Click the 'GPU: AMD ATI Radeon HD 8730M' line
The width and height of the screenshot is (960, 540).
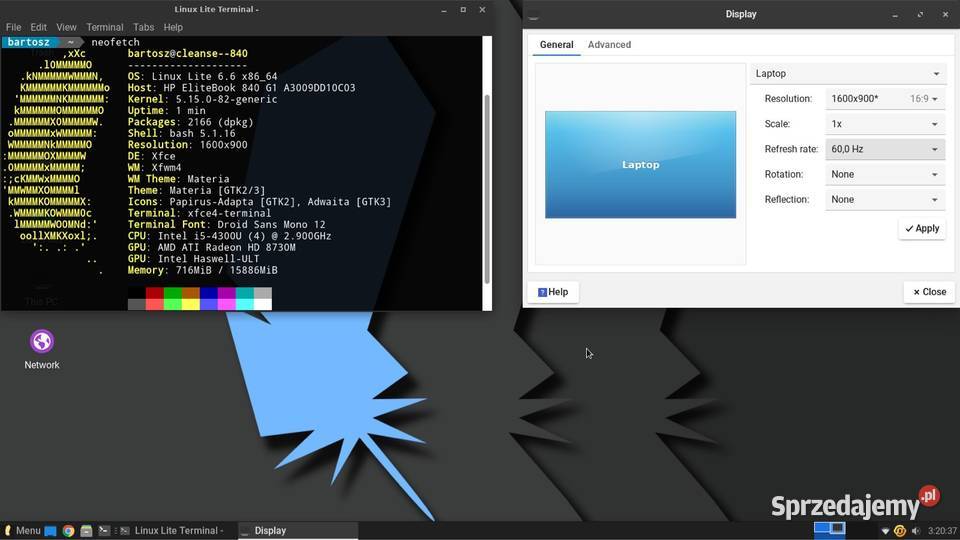(212, 247)
